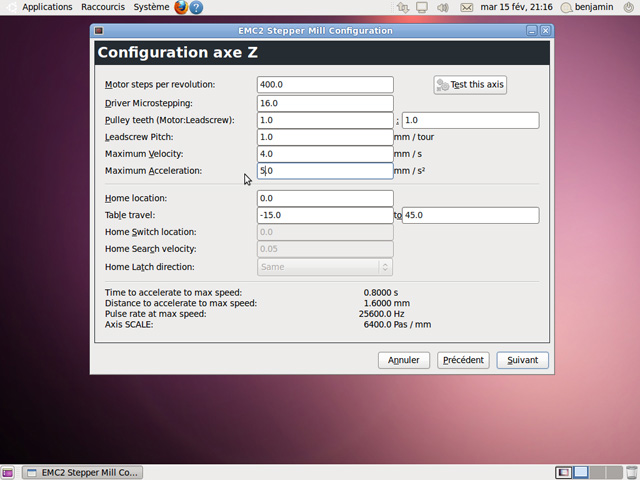This screenshot has width=640, height=480.
Task: Click the '25600.0 Hz' value
Action: [x=381, y=314]
